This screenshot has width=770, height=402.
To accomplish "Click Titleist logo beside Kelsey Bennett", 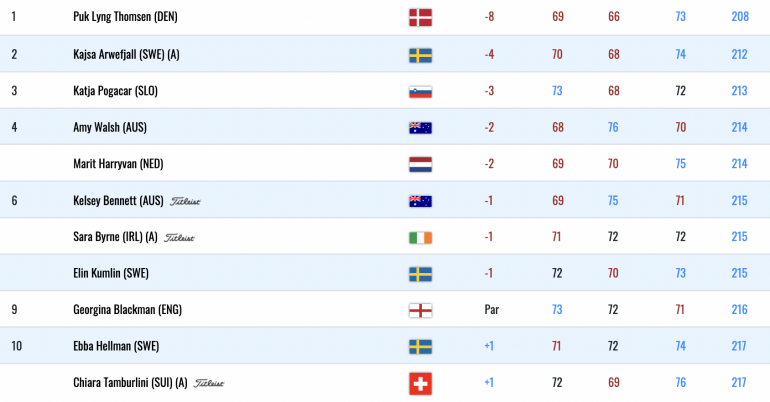I will (x=185, y=201).
